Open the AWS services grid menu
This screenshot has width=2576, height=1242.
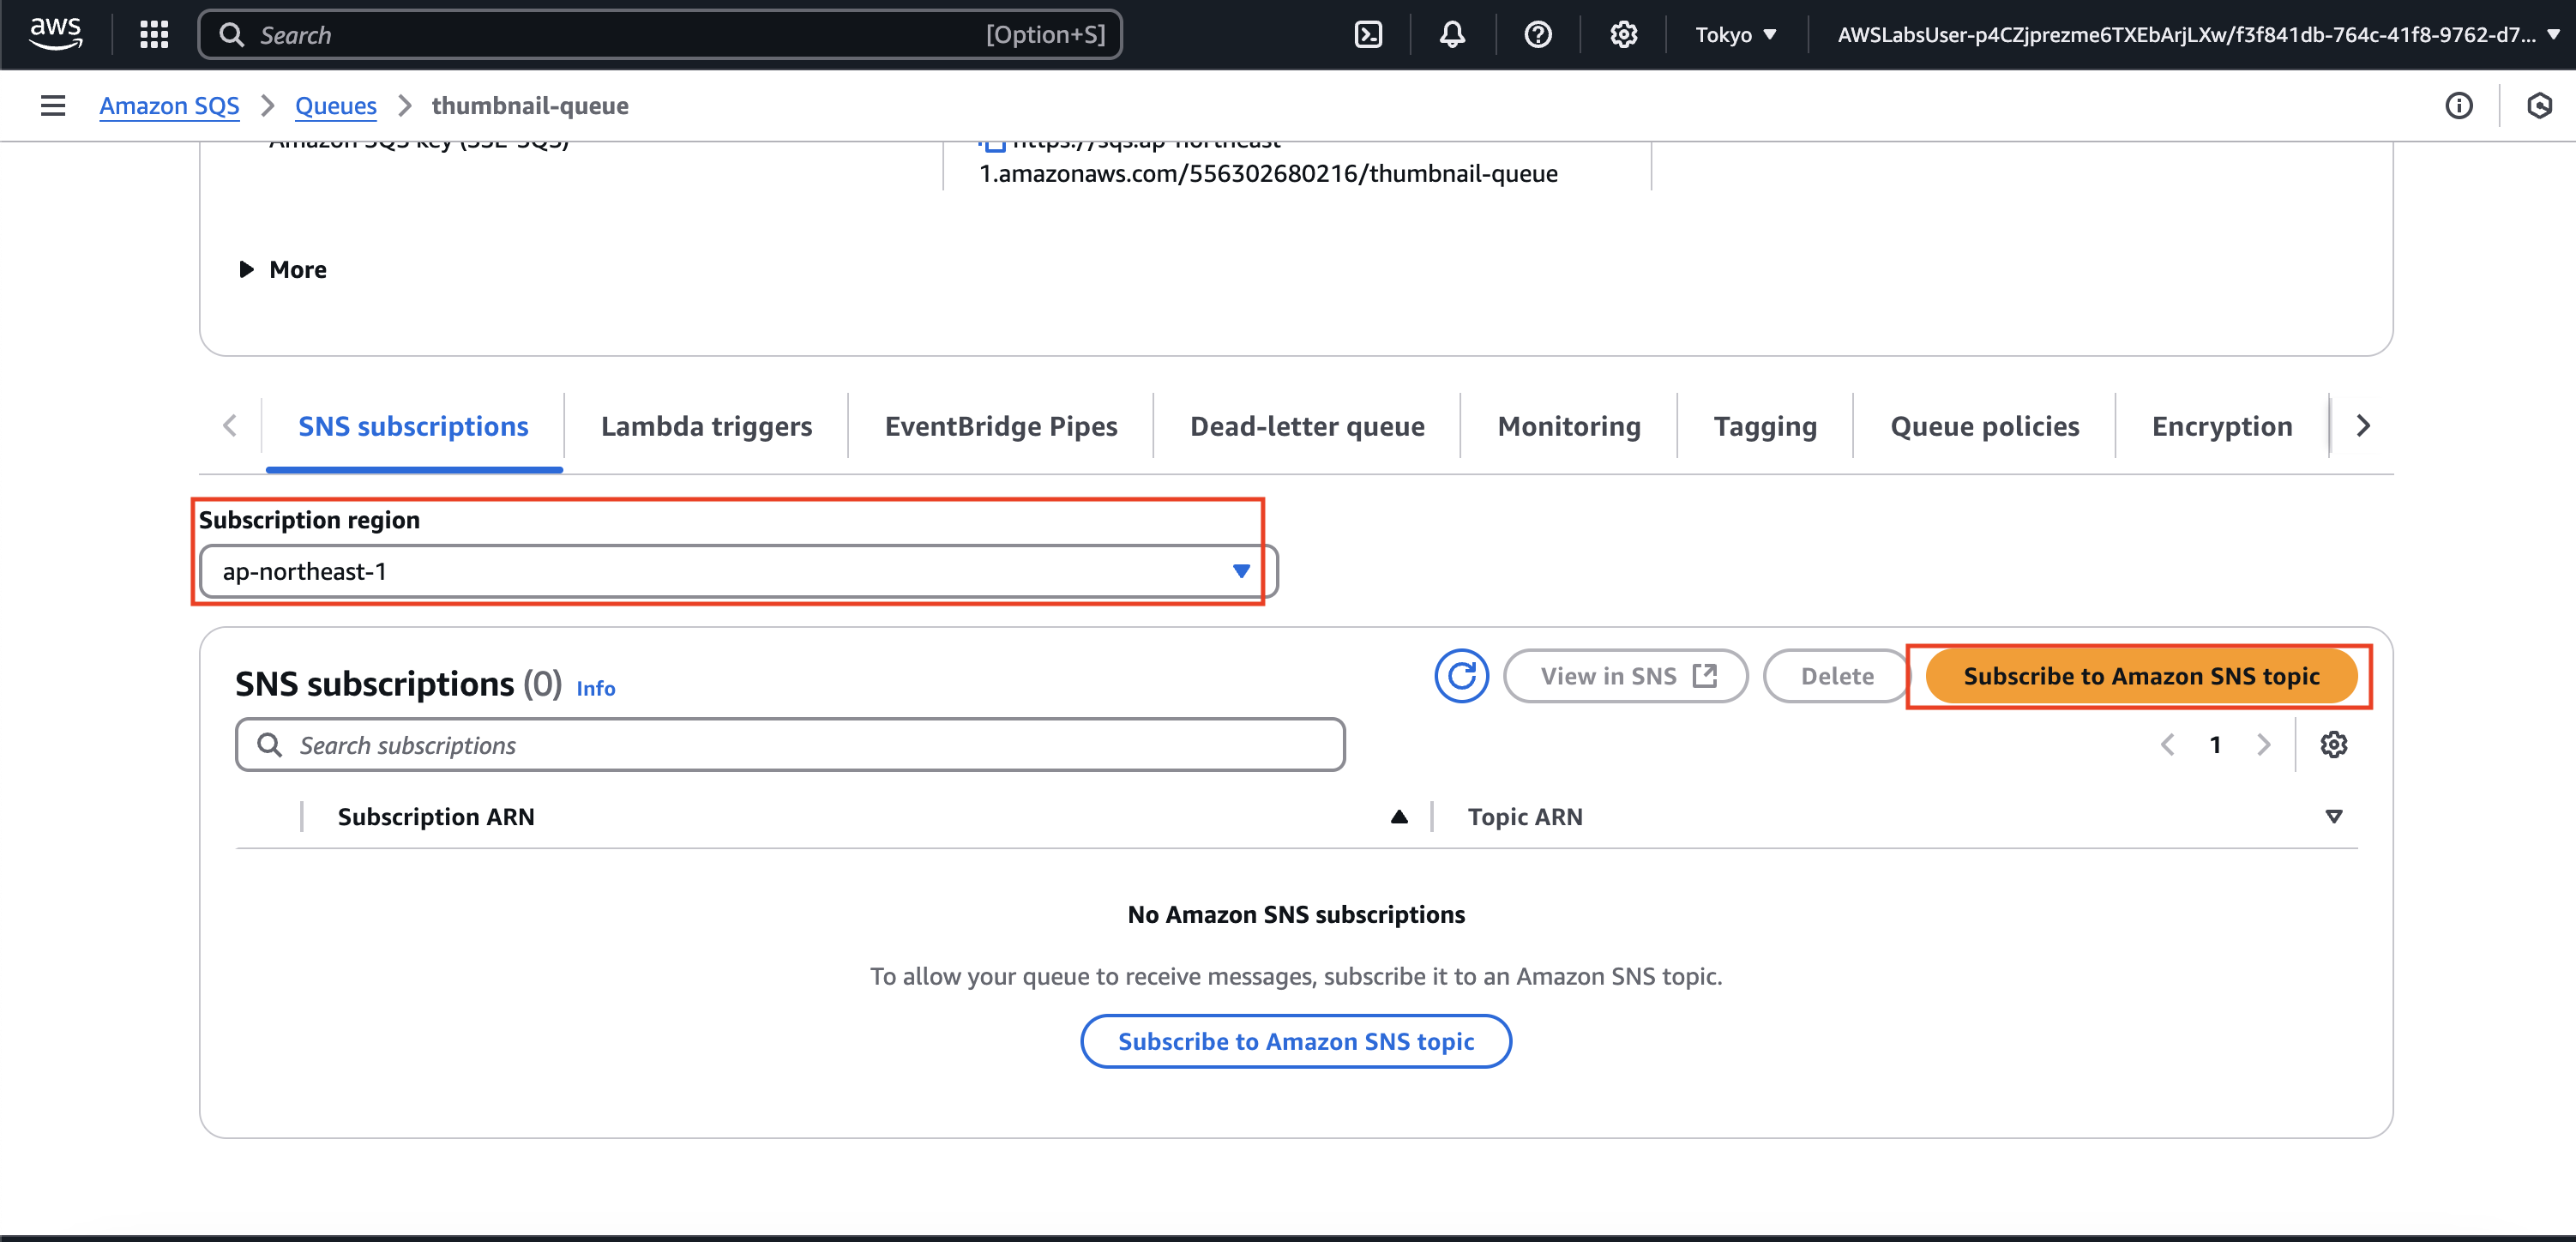coord(154,35)
